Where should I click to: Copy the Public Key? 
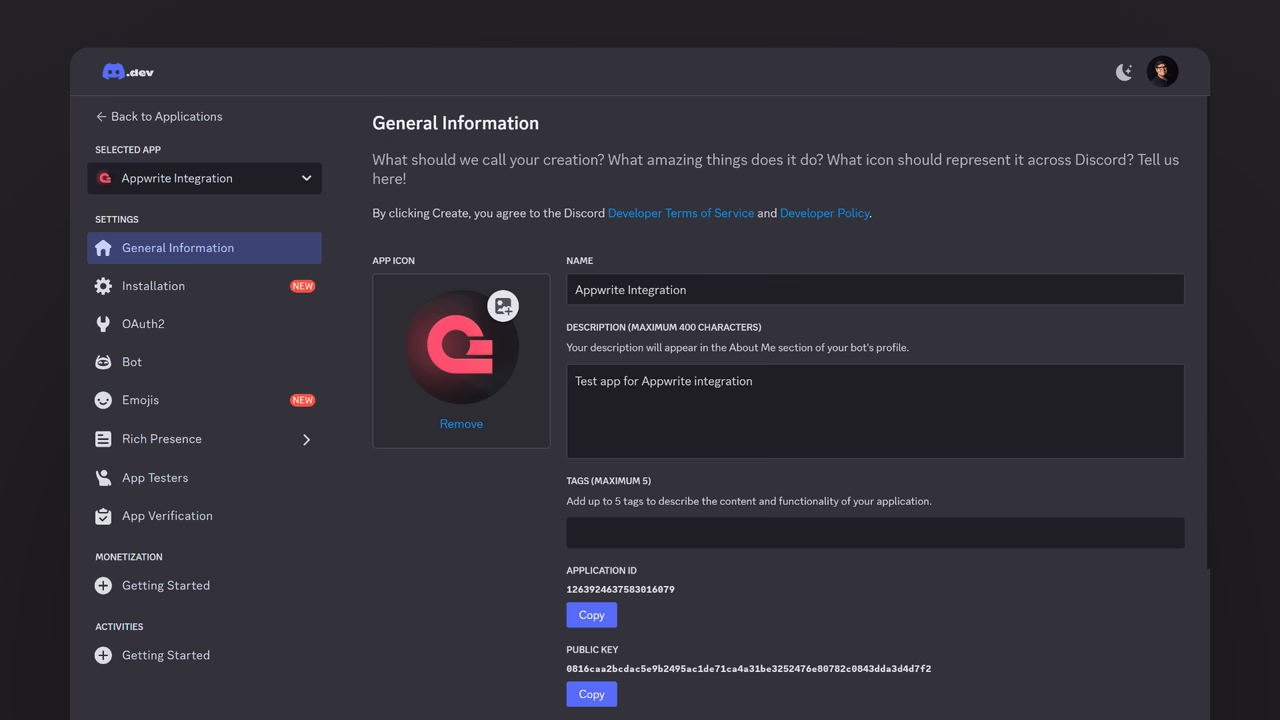[591, 694]
